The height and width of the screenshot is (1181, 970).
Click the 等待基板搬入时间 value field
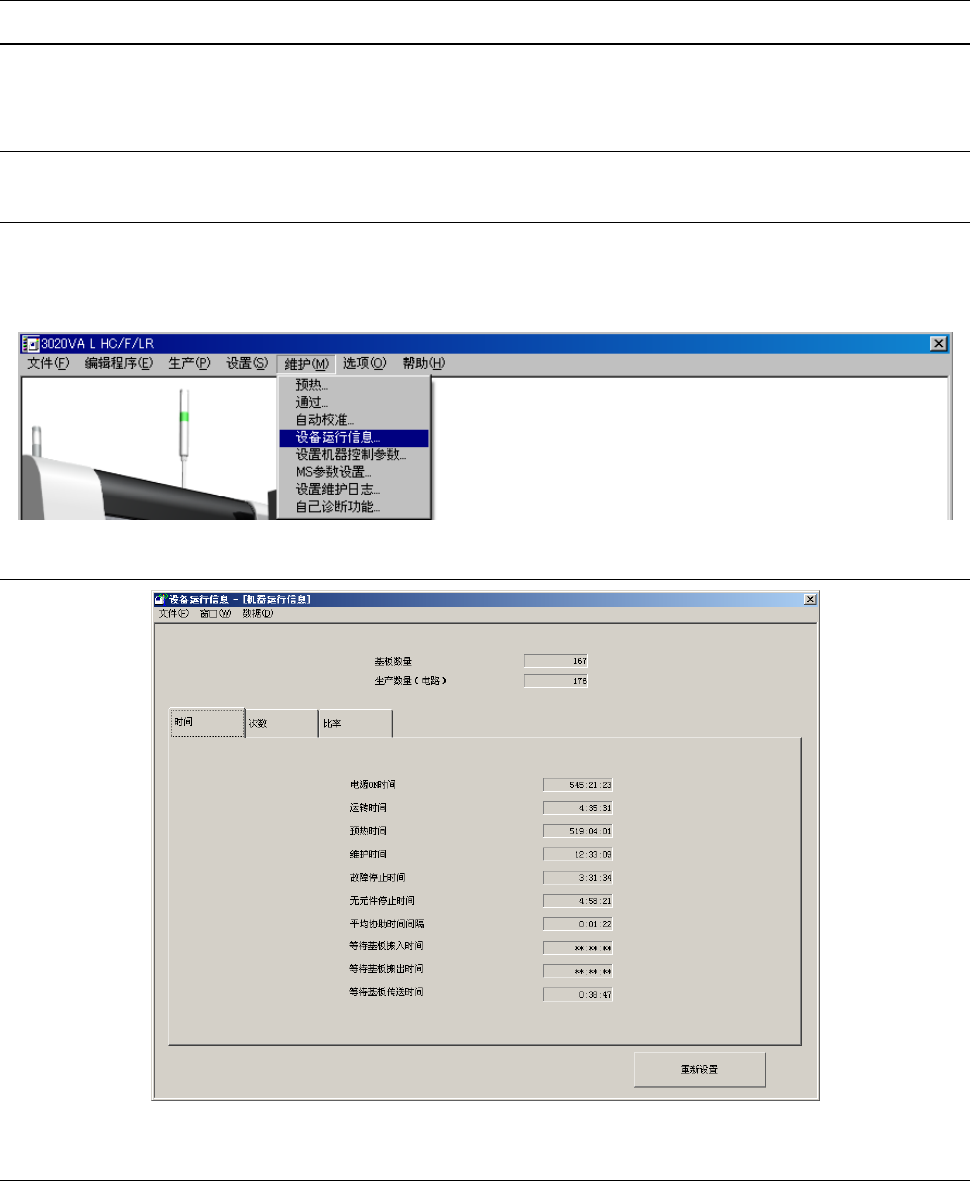click(x=578, y=948)
